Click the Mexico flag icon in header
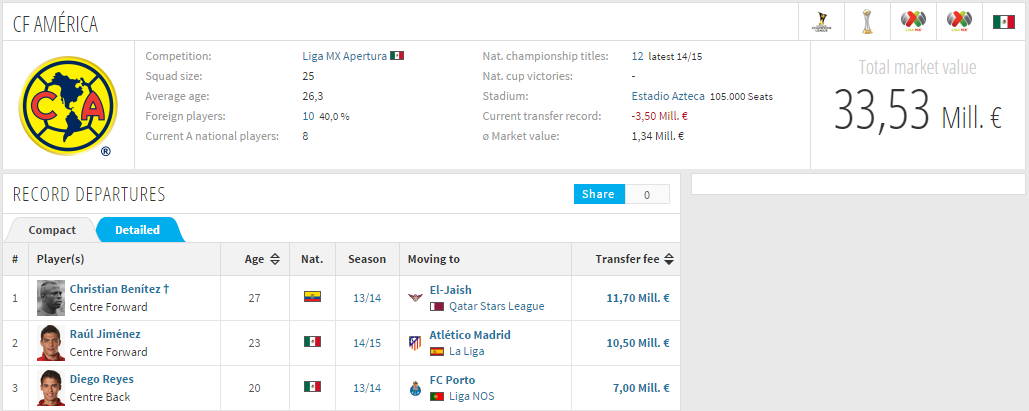1029x411 pixels. click(1004, 22)
